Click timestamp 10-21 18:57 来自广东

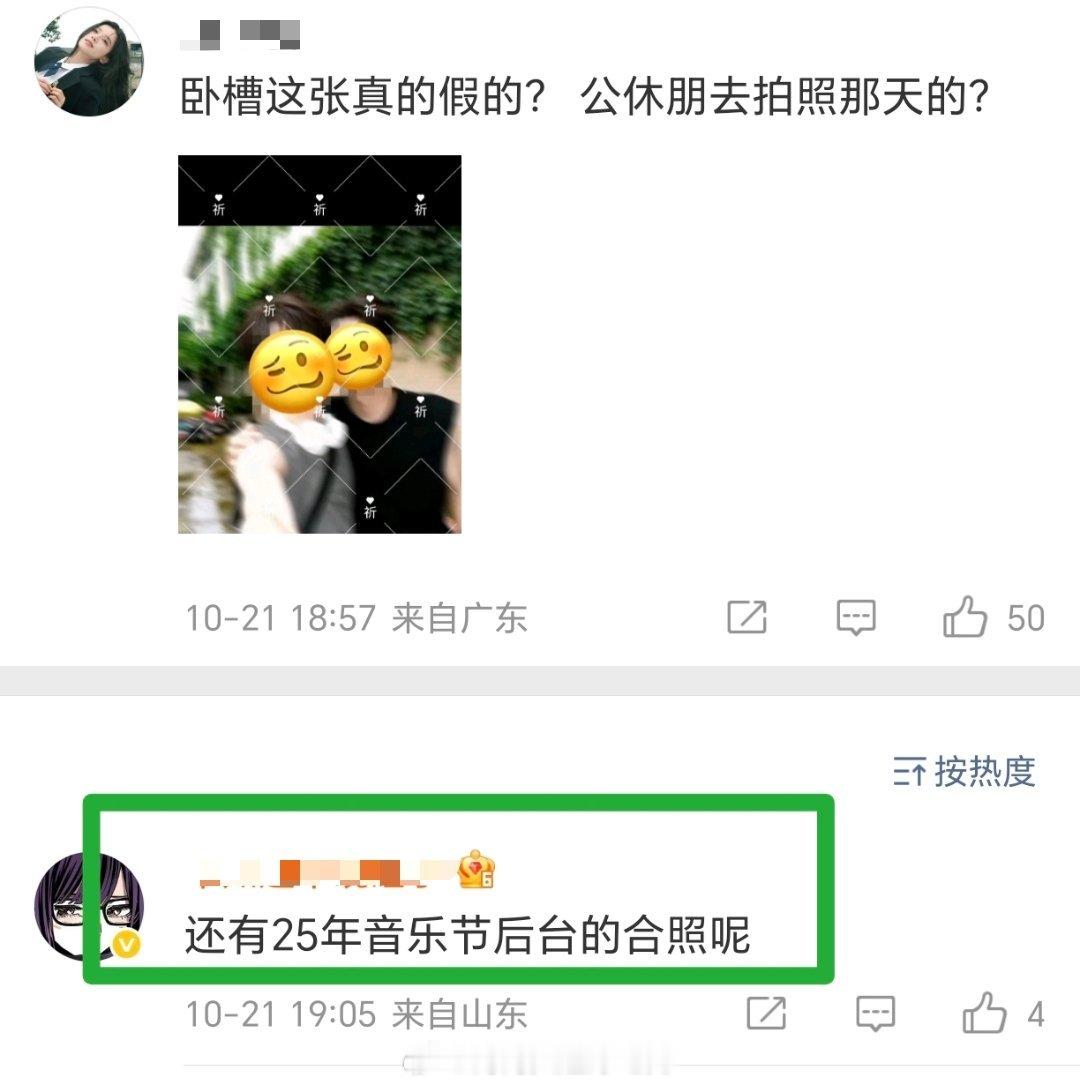356,618
